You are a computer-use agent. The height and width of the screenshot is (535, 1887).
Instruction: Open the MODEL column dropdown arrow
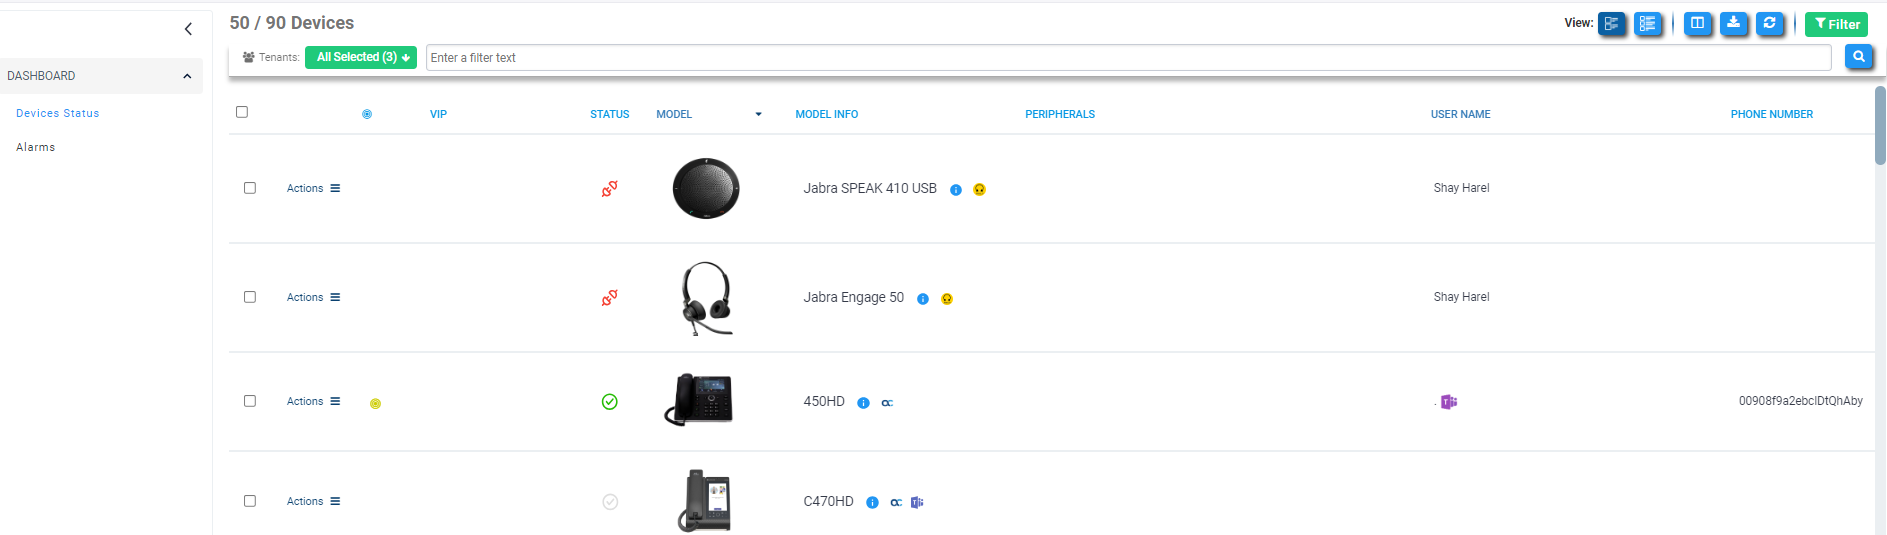coord(758,115)
